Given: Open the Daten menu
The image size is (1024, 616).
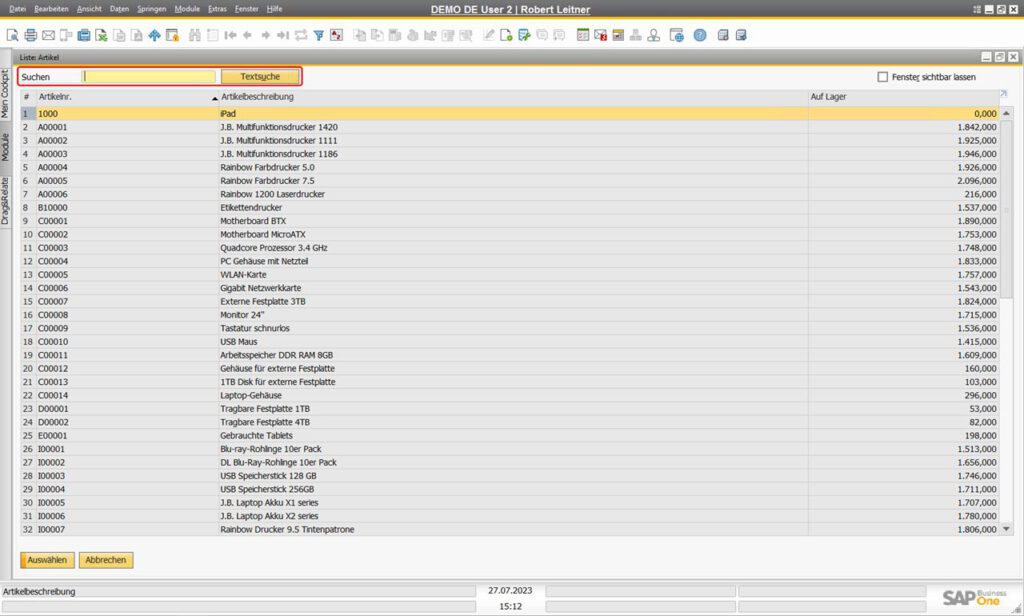Looking at the screenshot, I should (119, 9).
